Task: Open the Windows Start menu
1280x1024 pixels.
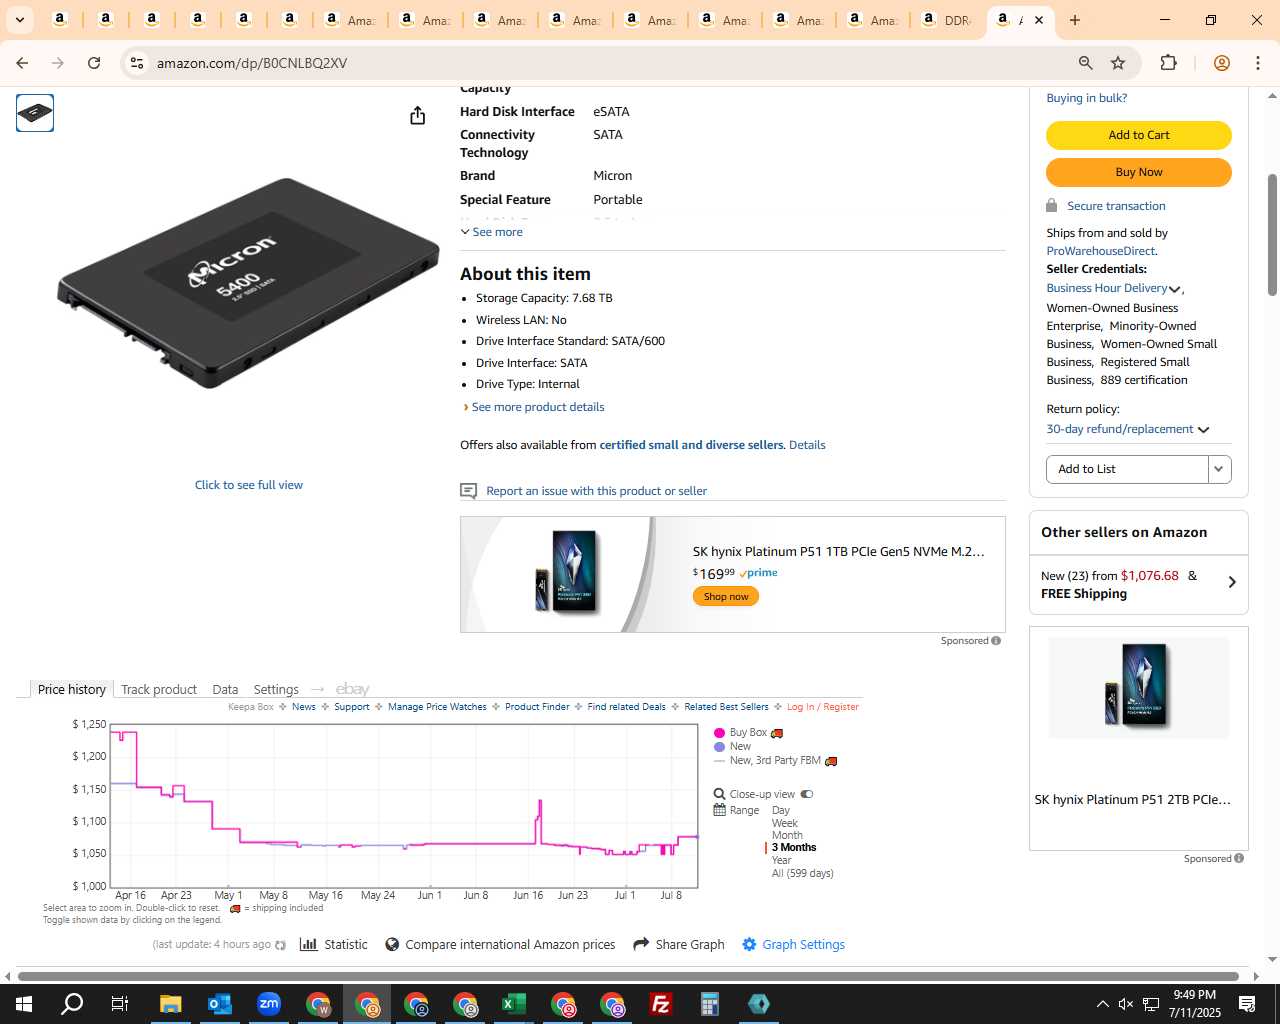Action: coord(24,1004)
